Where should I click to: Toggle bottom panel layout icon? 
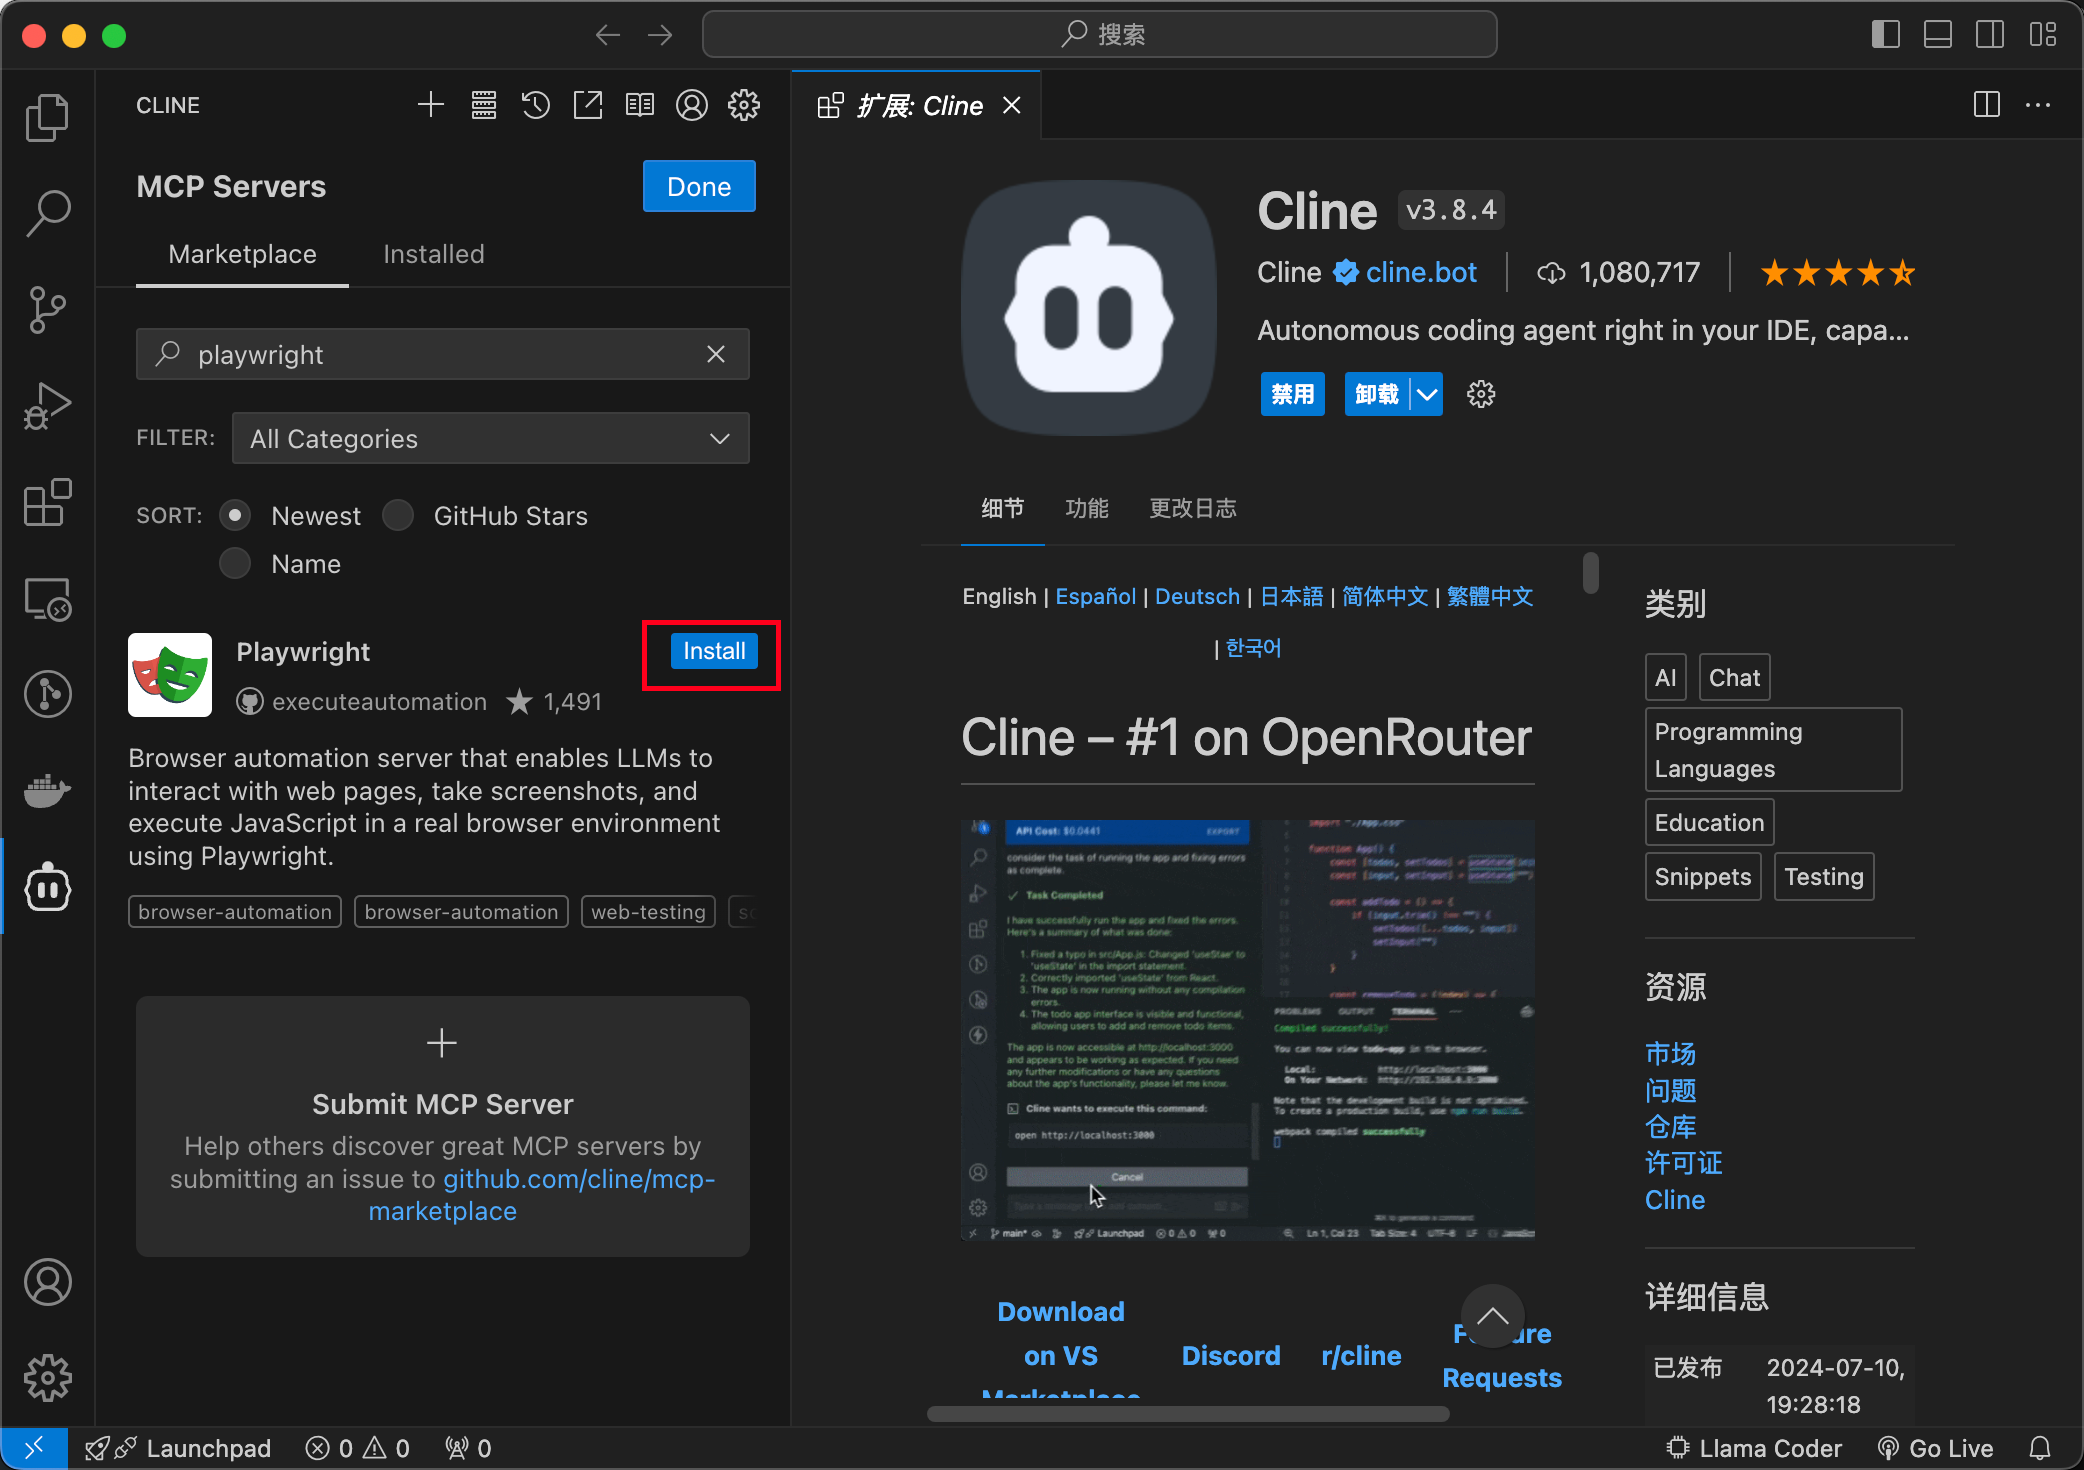click(1938, 35)
